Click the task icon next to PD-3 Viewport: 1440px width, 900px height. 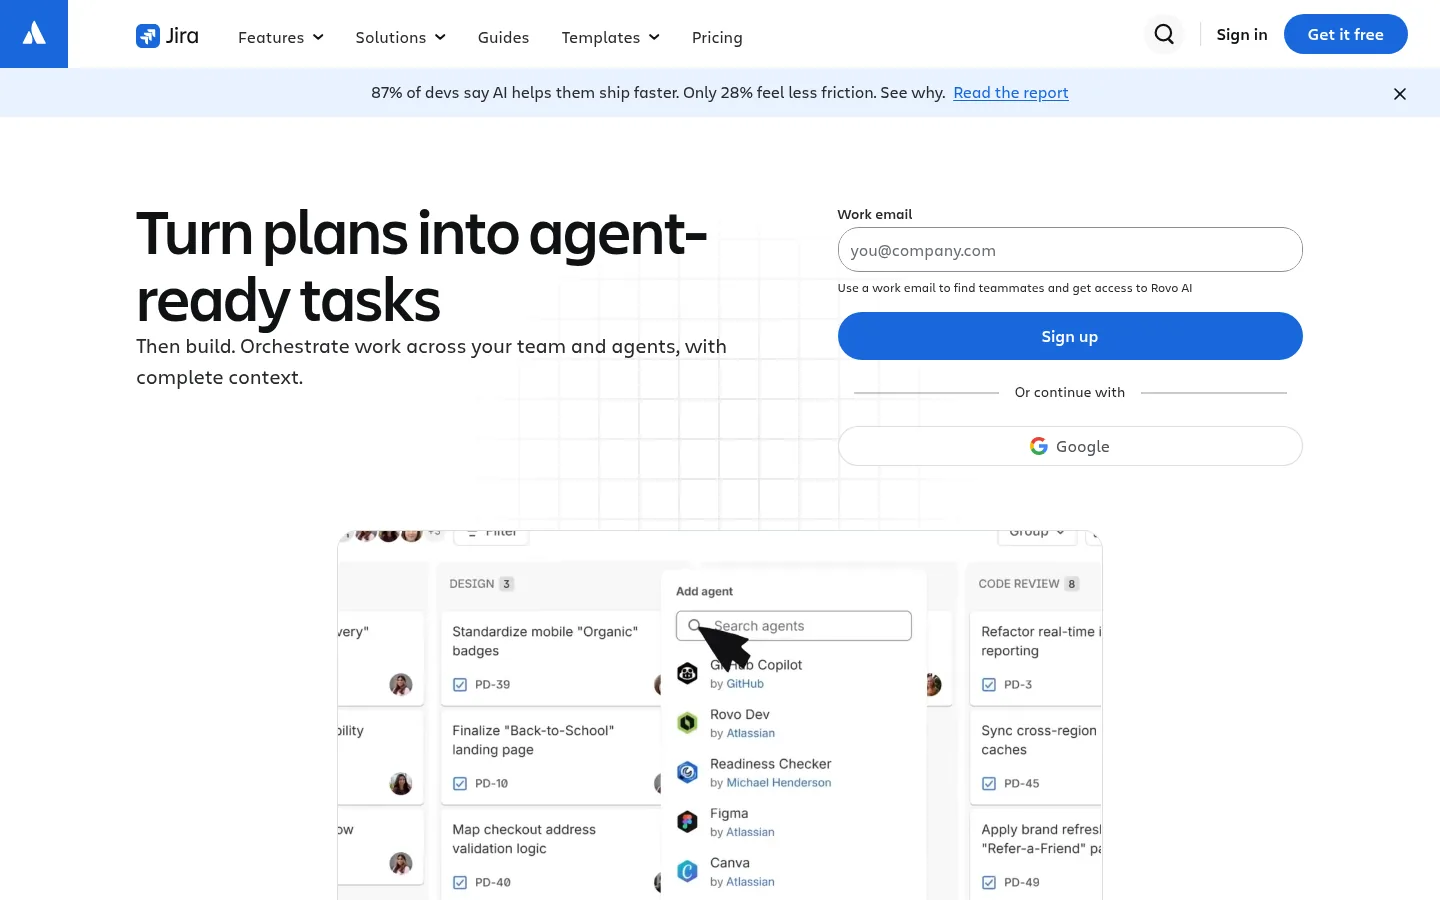pyautogui.click(x=989, y=685)
